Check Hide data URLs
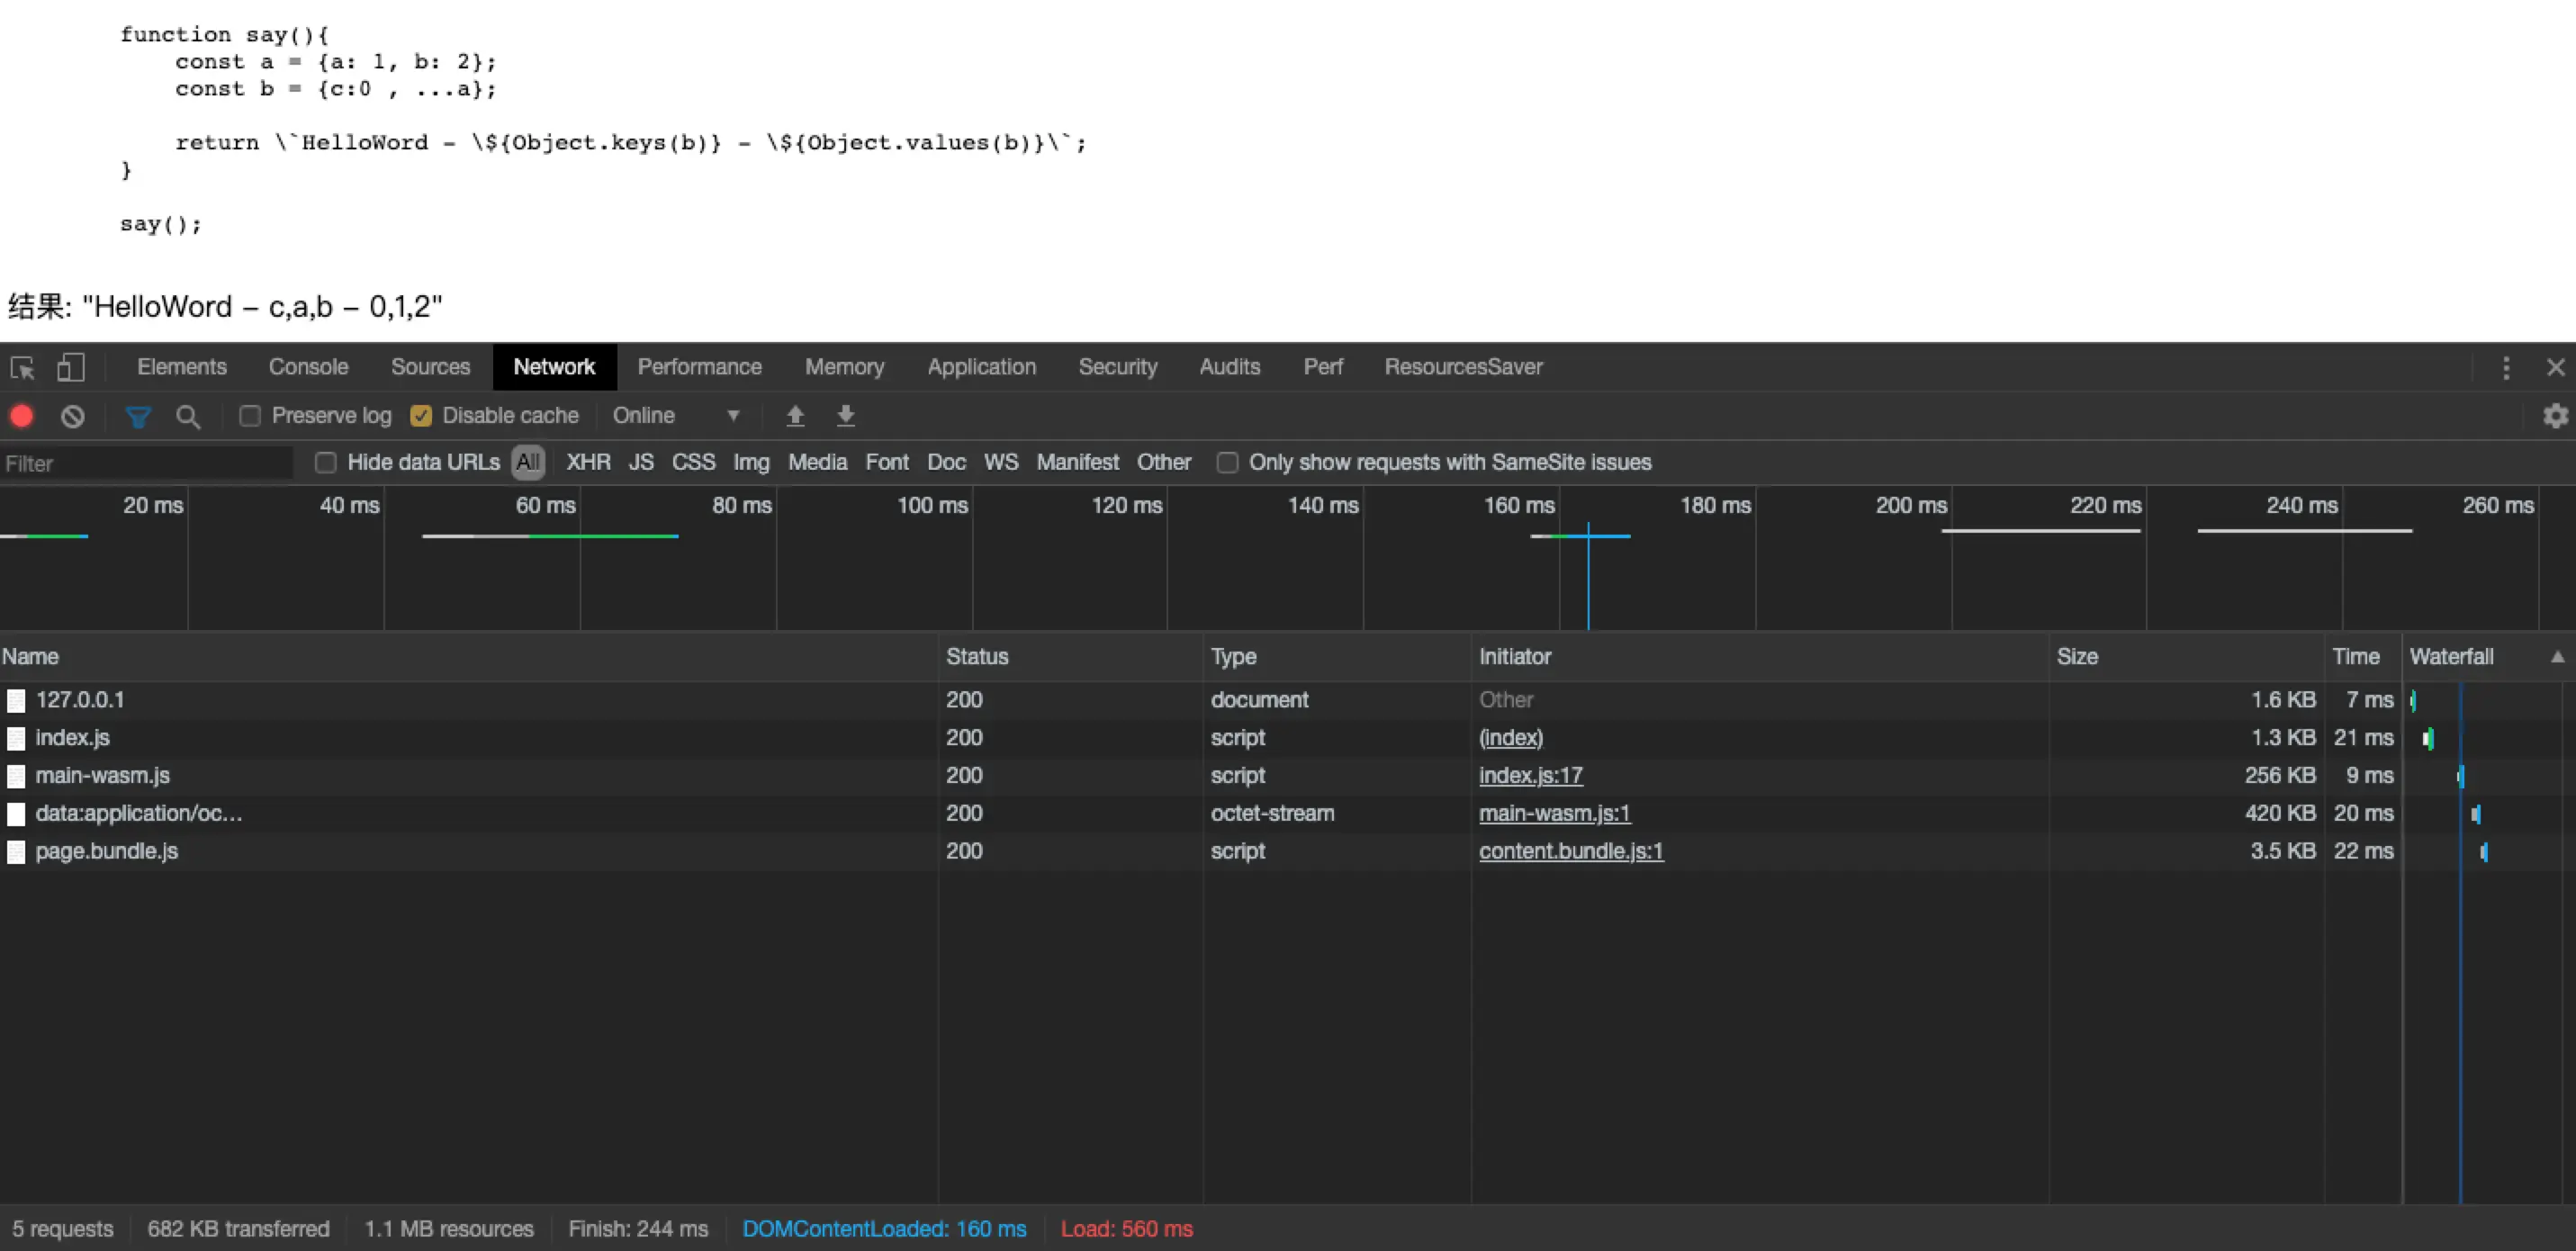 [x=324, y=462]
